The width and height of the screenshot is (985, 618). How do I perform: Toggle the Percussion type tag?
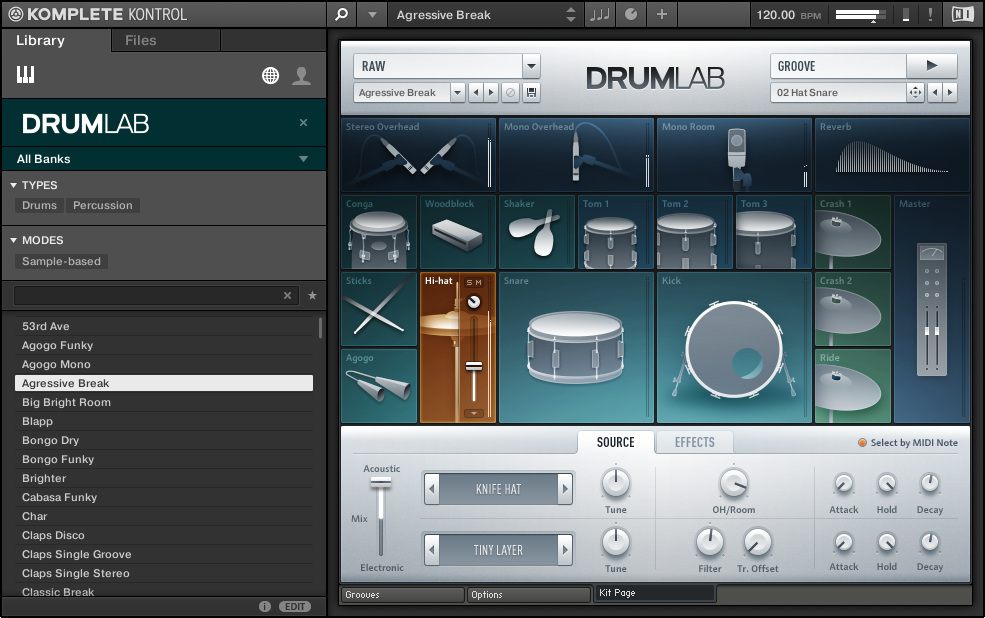(x=102, y=205)
